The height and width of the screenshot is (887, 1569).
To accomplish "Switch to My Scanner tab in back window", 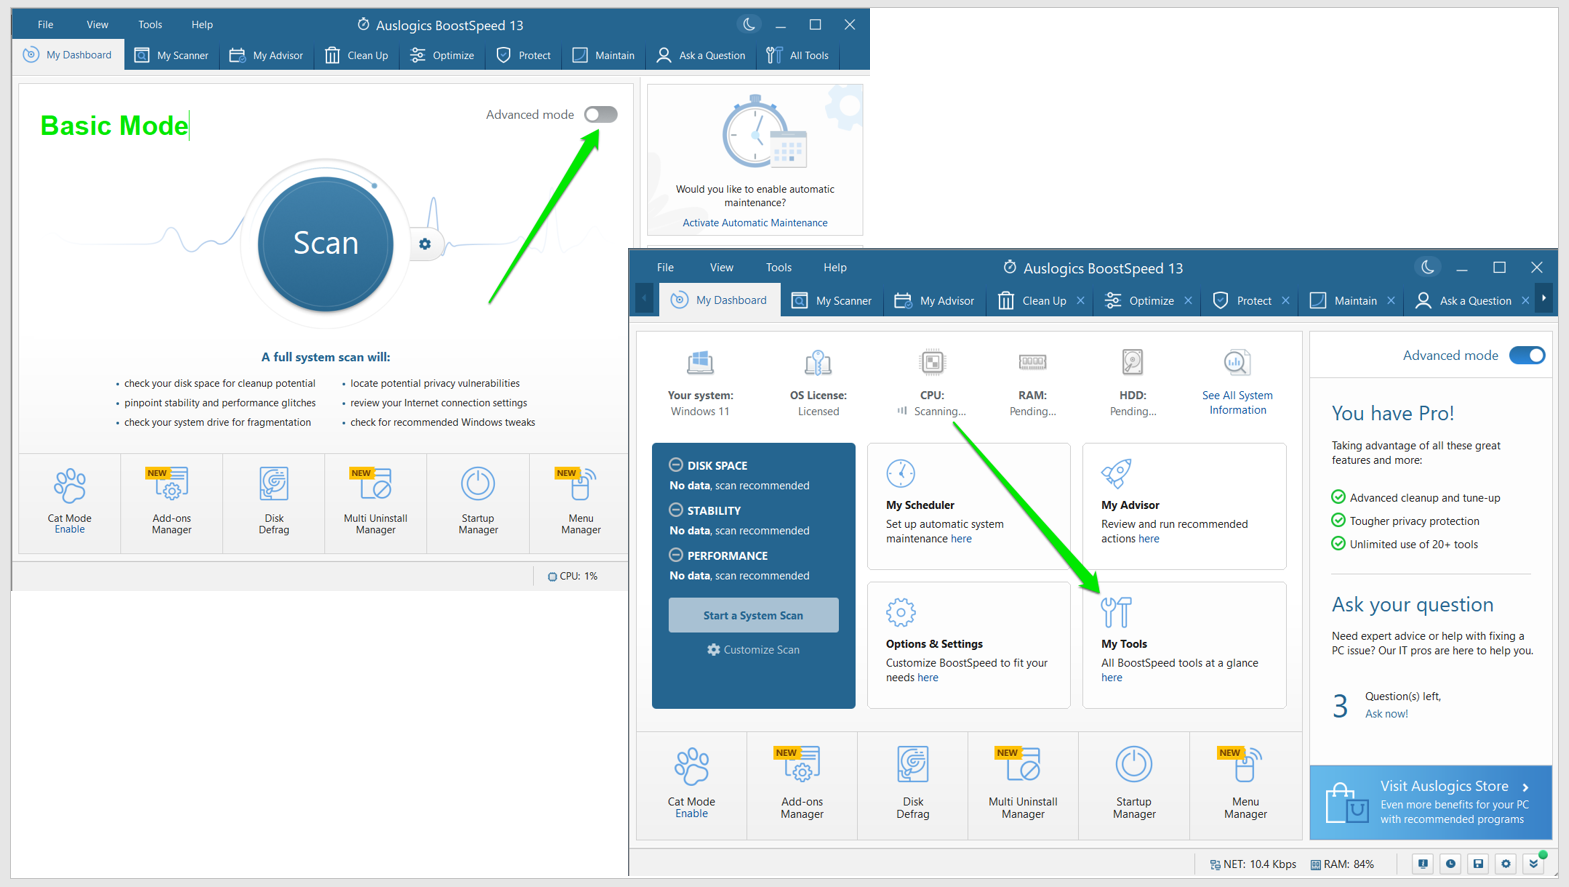I will (171, 55).
